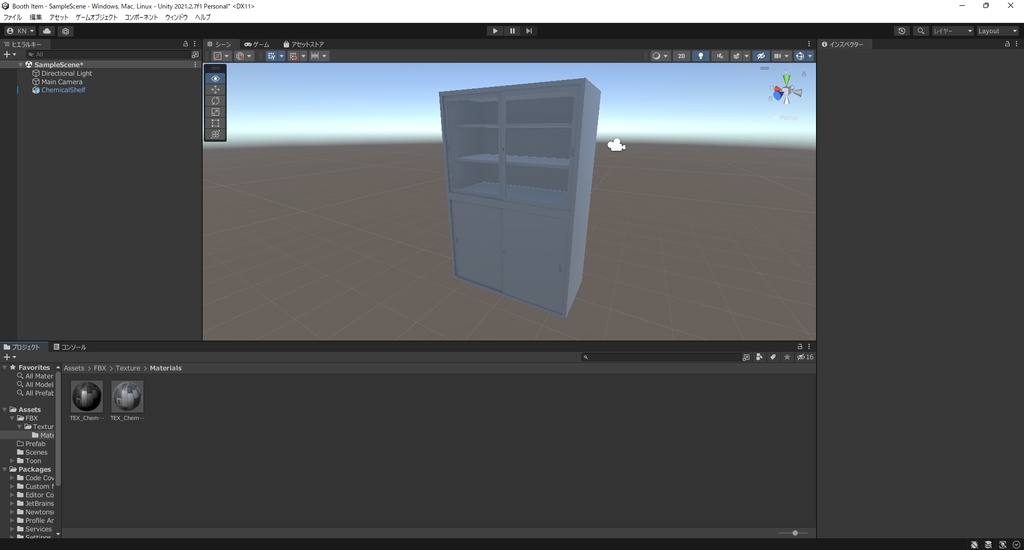This screenshot has width=1024, height=550.
Task: Click the last status bar check icon
Action: (1016, 544)
